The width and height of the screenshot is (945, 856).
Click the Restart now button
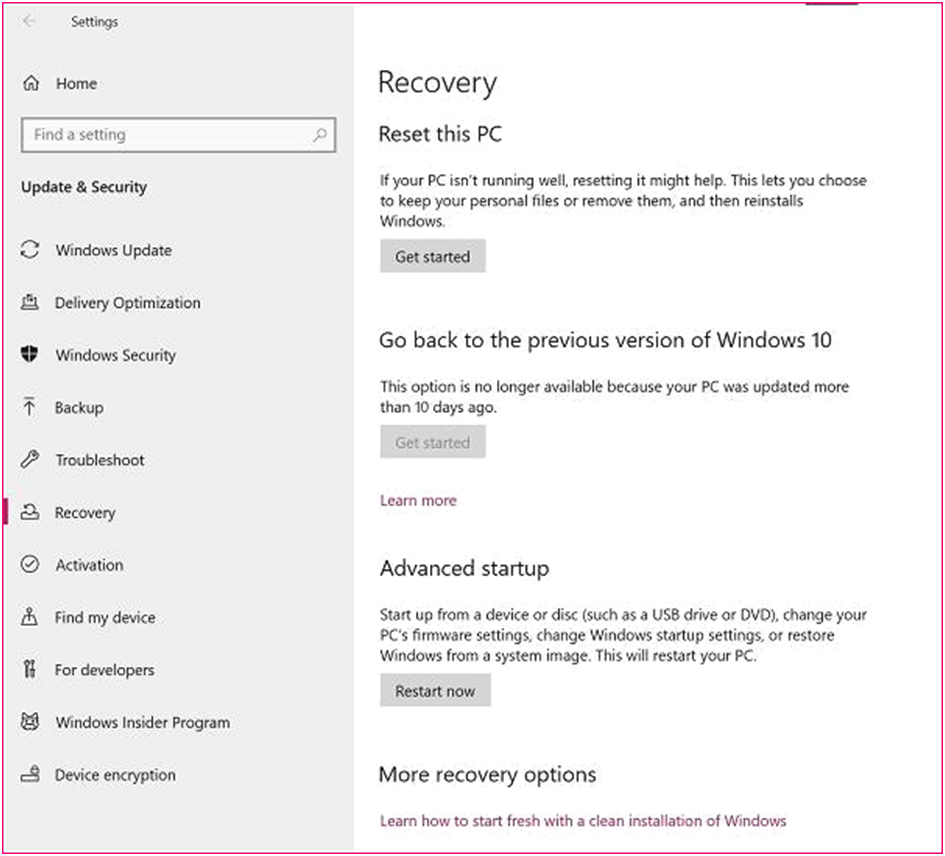point(435,691)
